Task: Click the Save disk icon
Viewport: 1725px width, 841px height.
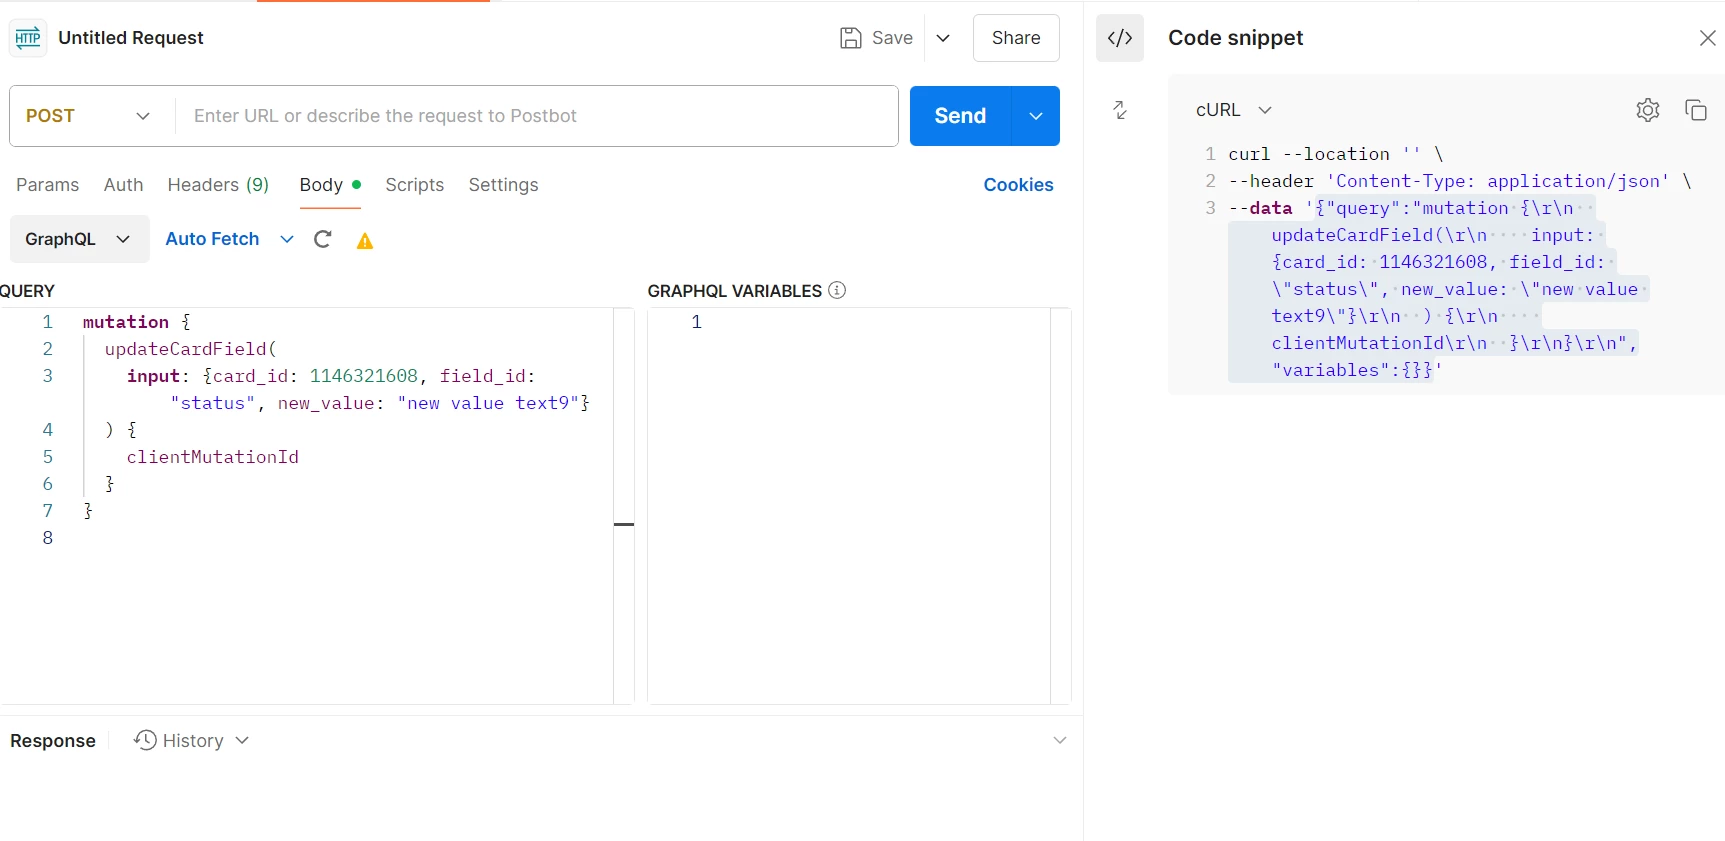Action: 850,38
